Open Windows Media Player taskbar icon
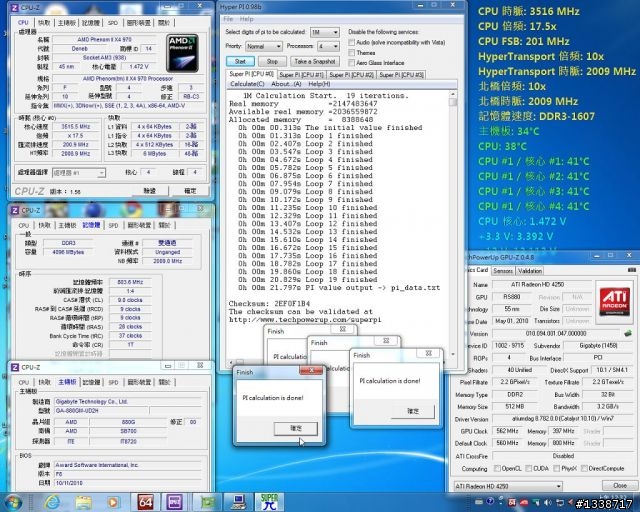 113,502
